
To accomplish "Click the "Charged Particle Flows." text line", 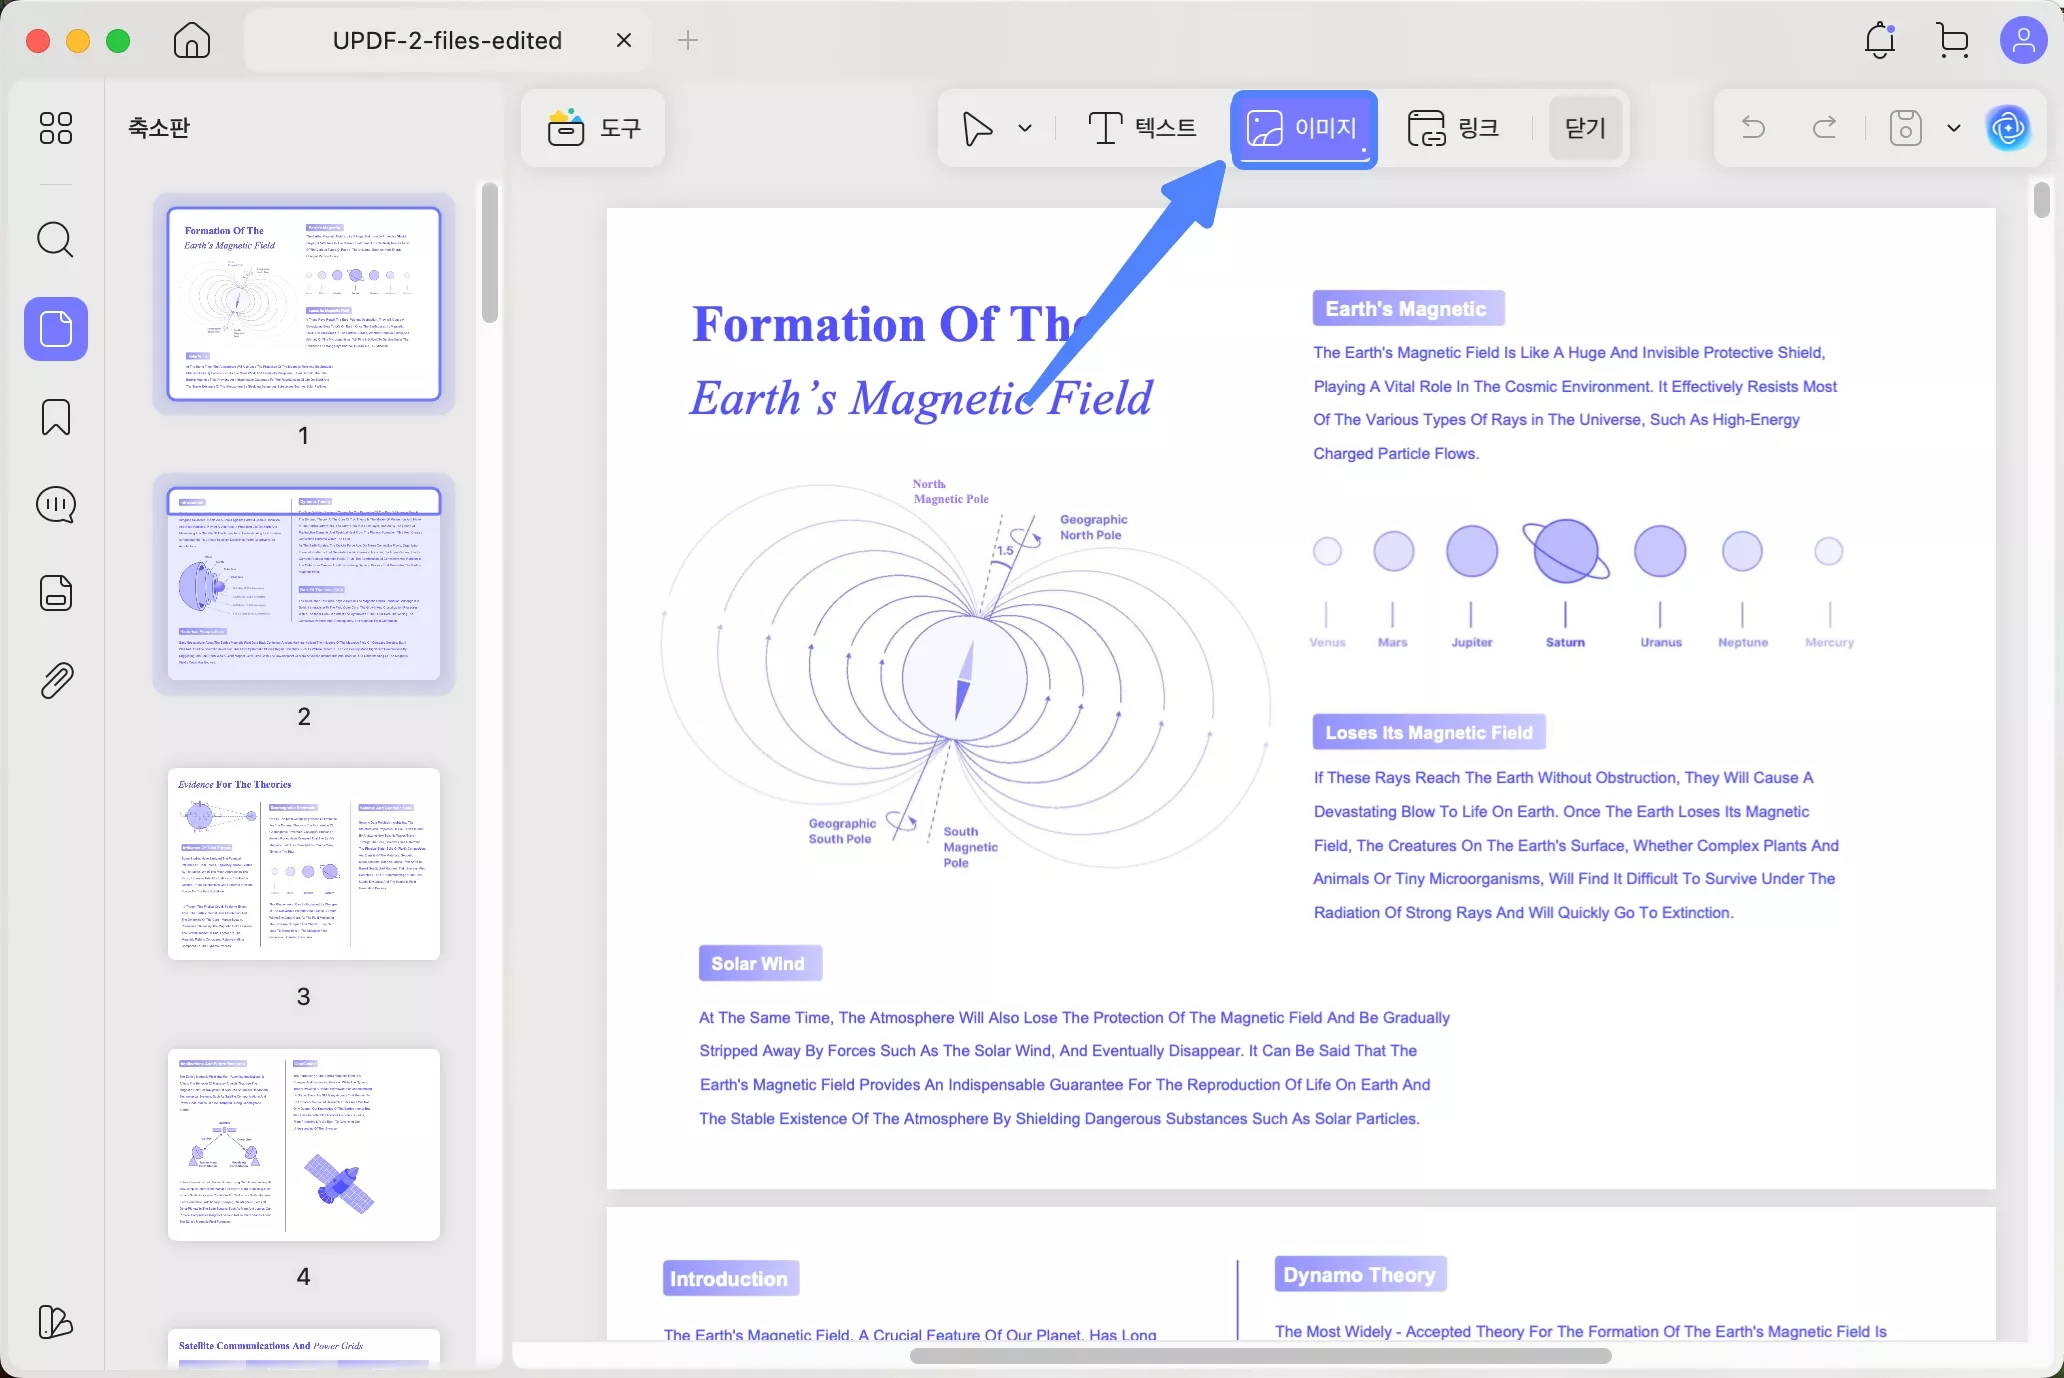I will [1396, 453].
